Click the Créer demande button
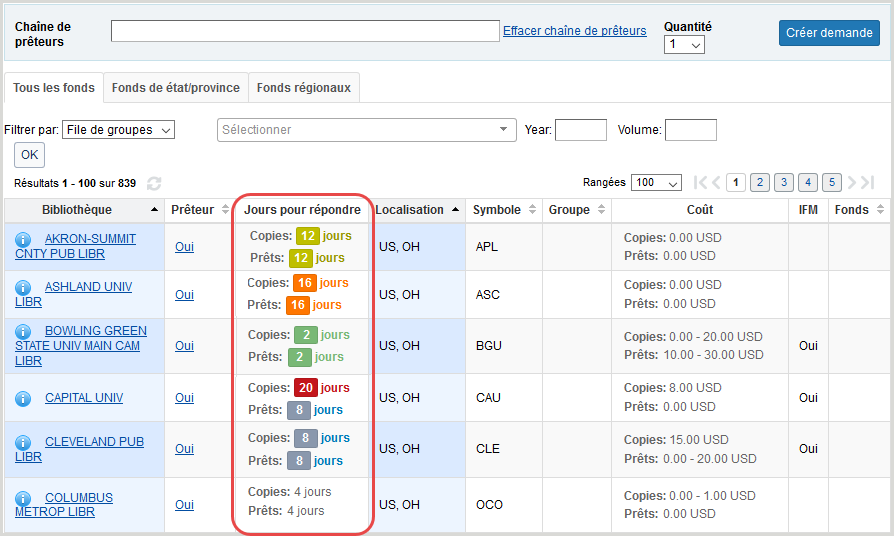This screenshot has height=536, width=894. click(x=829, y=33)
